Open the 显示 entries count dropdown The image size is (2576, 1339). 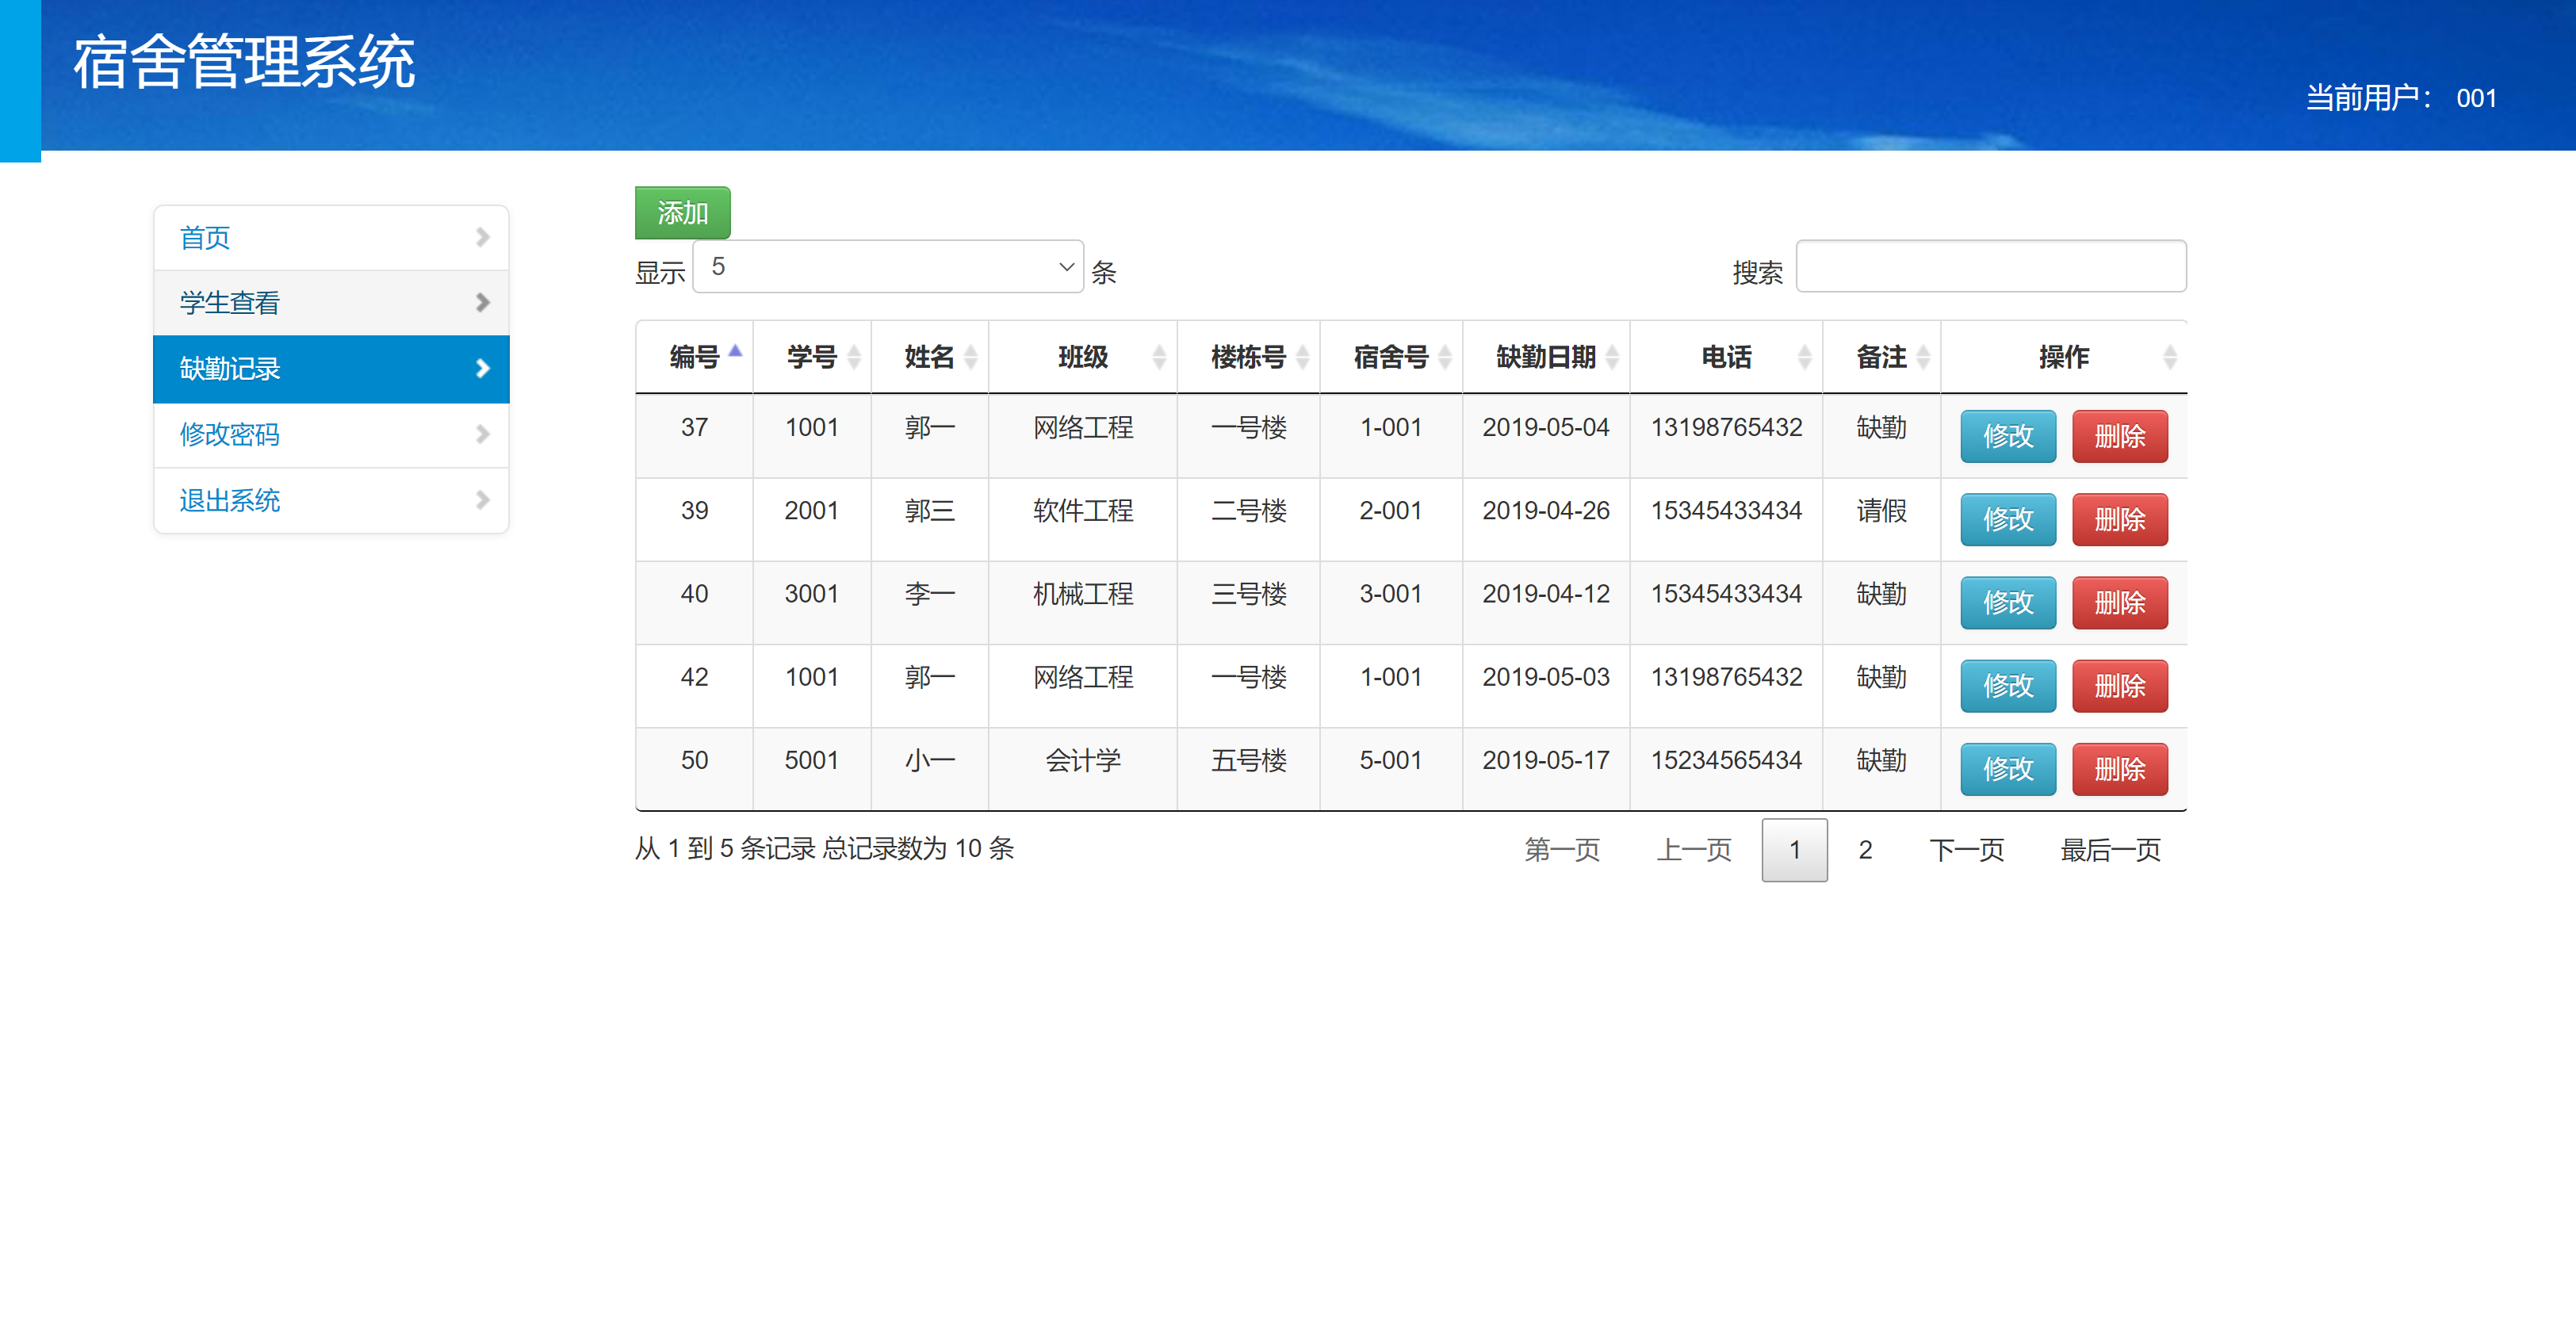(x=887, y=267)
